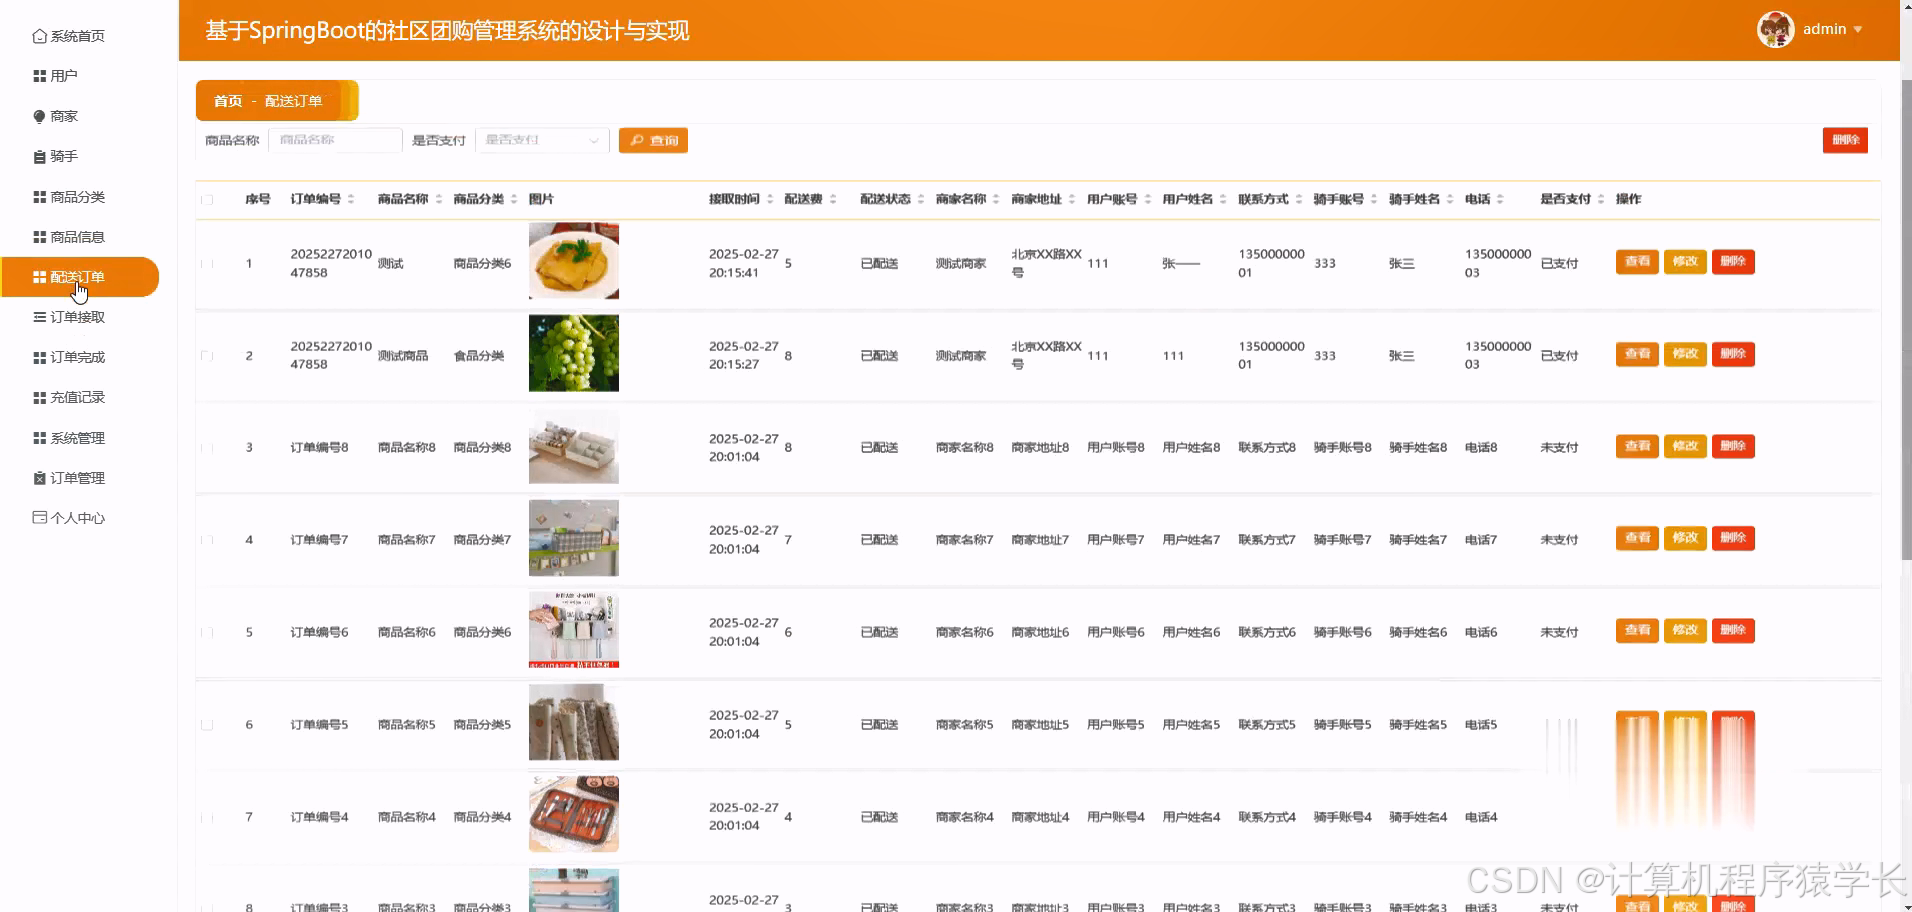Click 删除 for row 1 测试 order
Viewport: 1912px width, 912px height.
pos(1733,262)
